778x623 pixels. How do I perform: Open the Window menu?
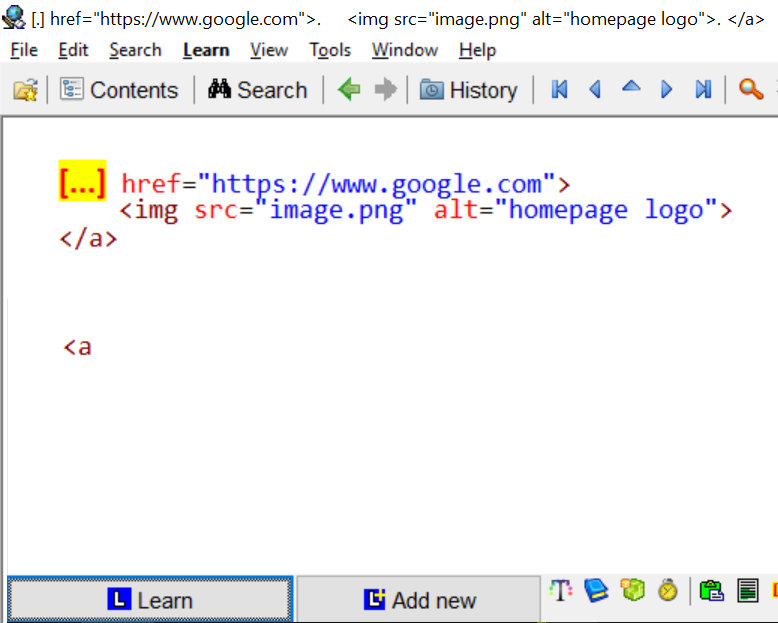[x=405, y=50]
